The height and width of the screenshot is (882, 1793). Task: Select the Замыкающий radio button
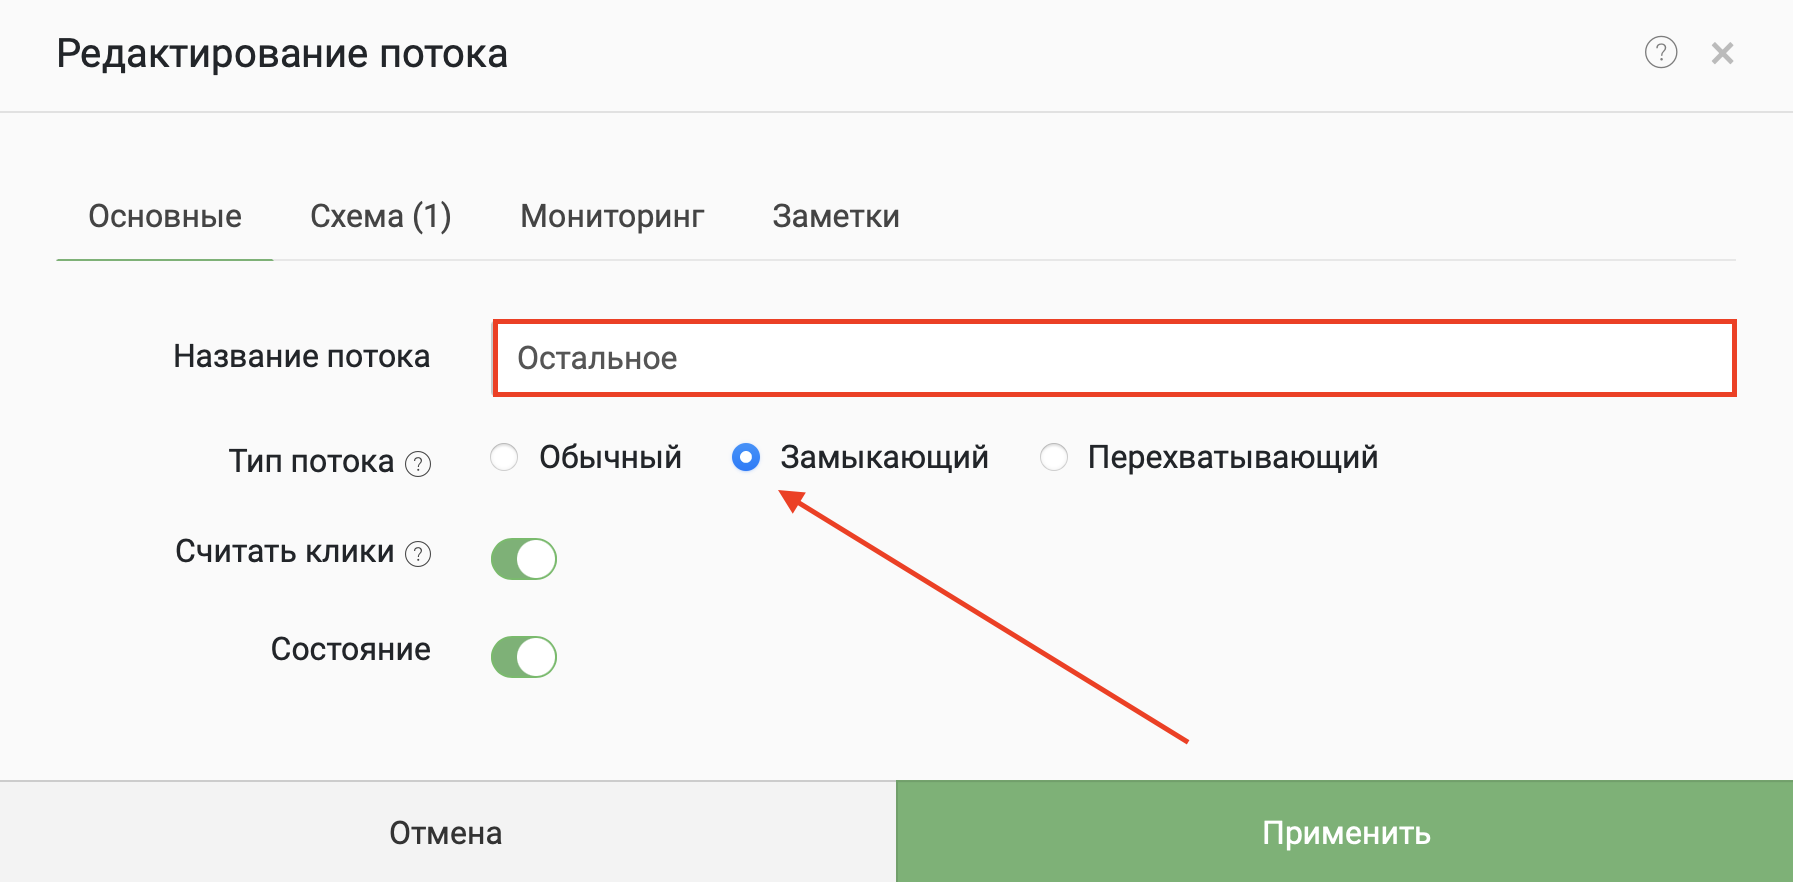tap(746, 457)
